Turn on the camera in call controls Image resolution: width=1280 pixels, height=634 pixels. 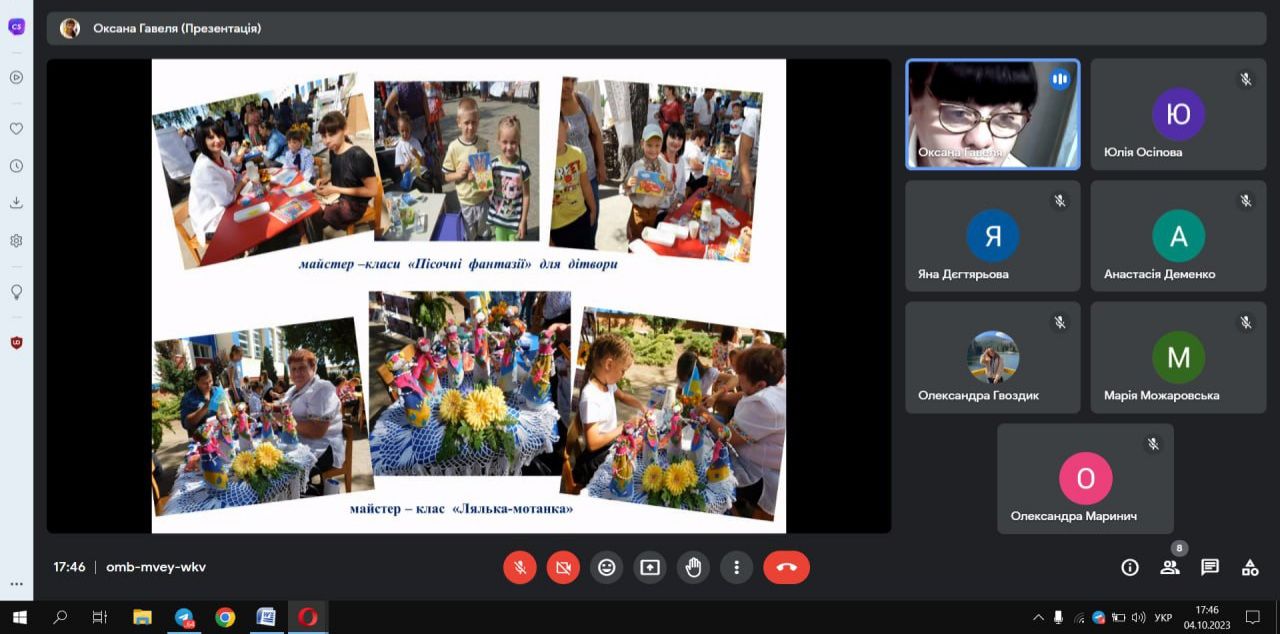point(563,567)
